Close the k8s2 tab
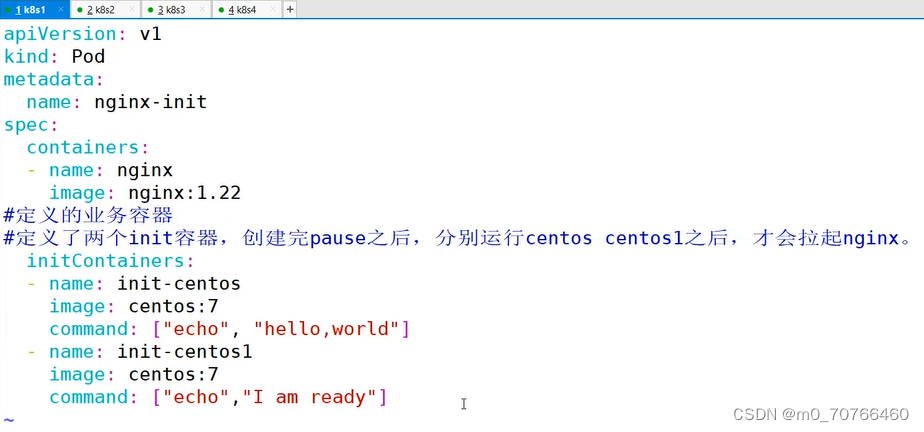924x432 pixels. coord(131,9)
